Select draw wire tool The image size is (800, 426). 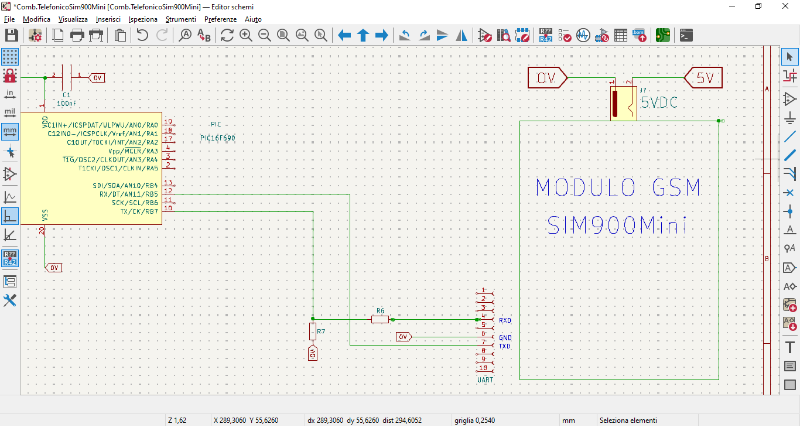click(x=790, y=137)
